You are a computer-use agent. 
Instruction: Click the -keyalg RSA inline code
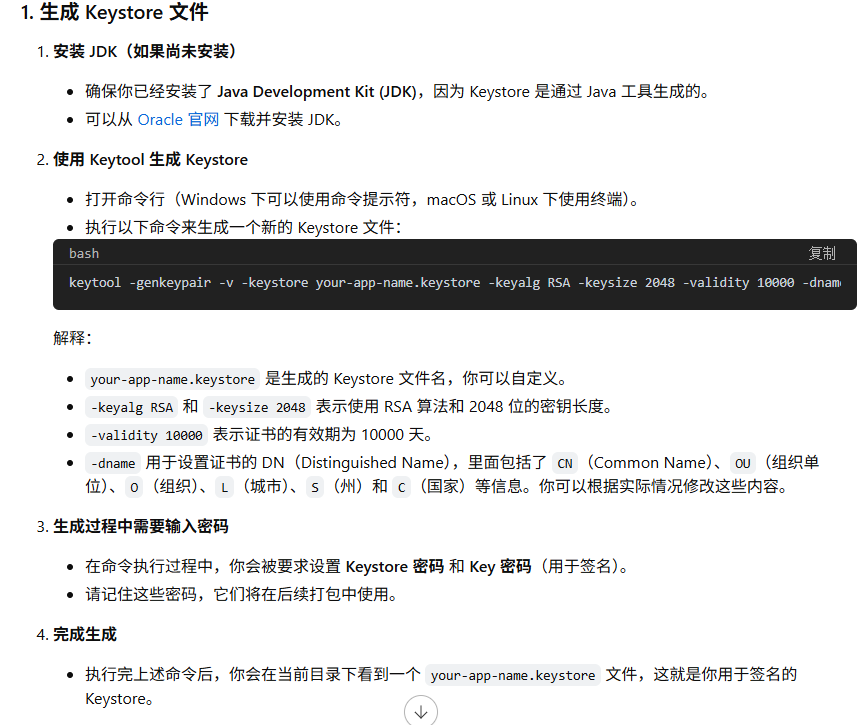[131, 407]
